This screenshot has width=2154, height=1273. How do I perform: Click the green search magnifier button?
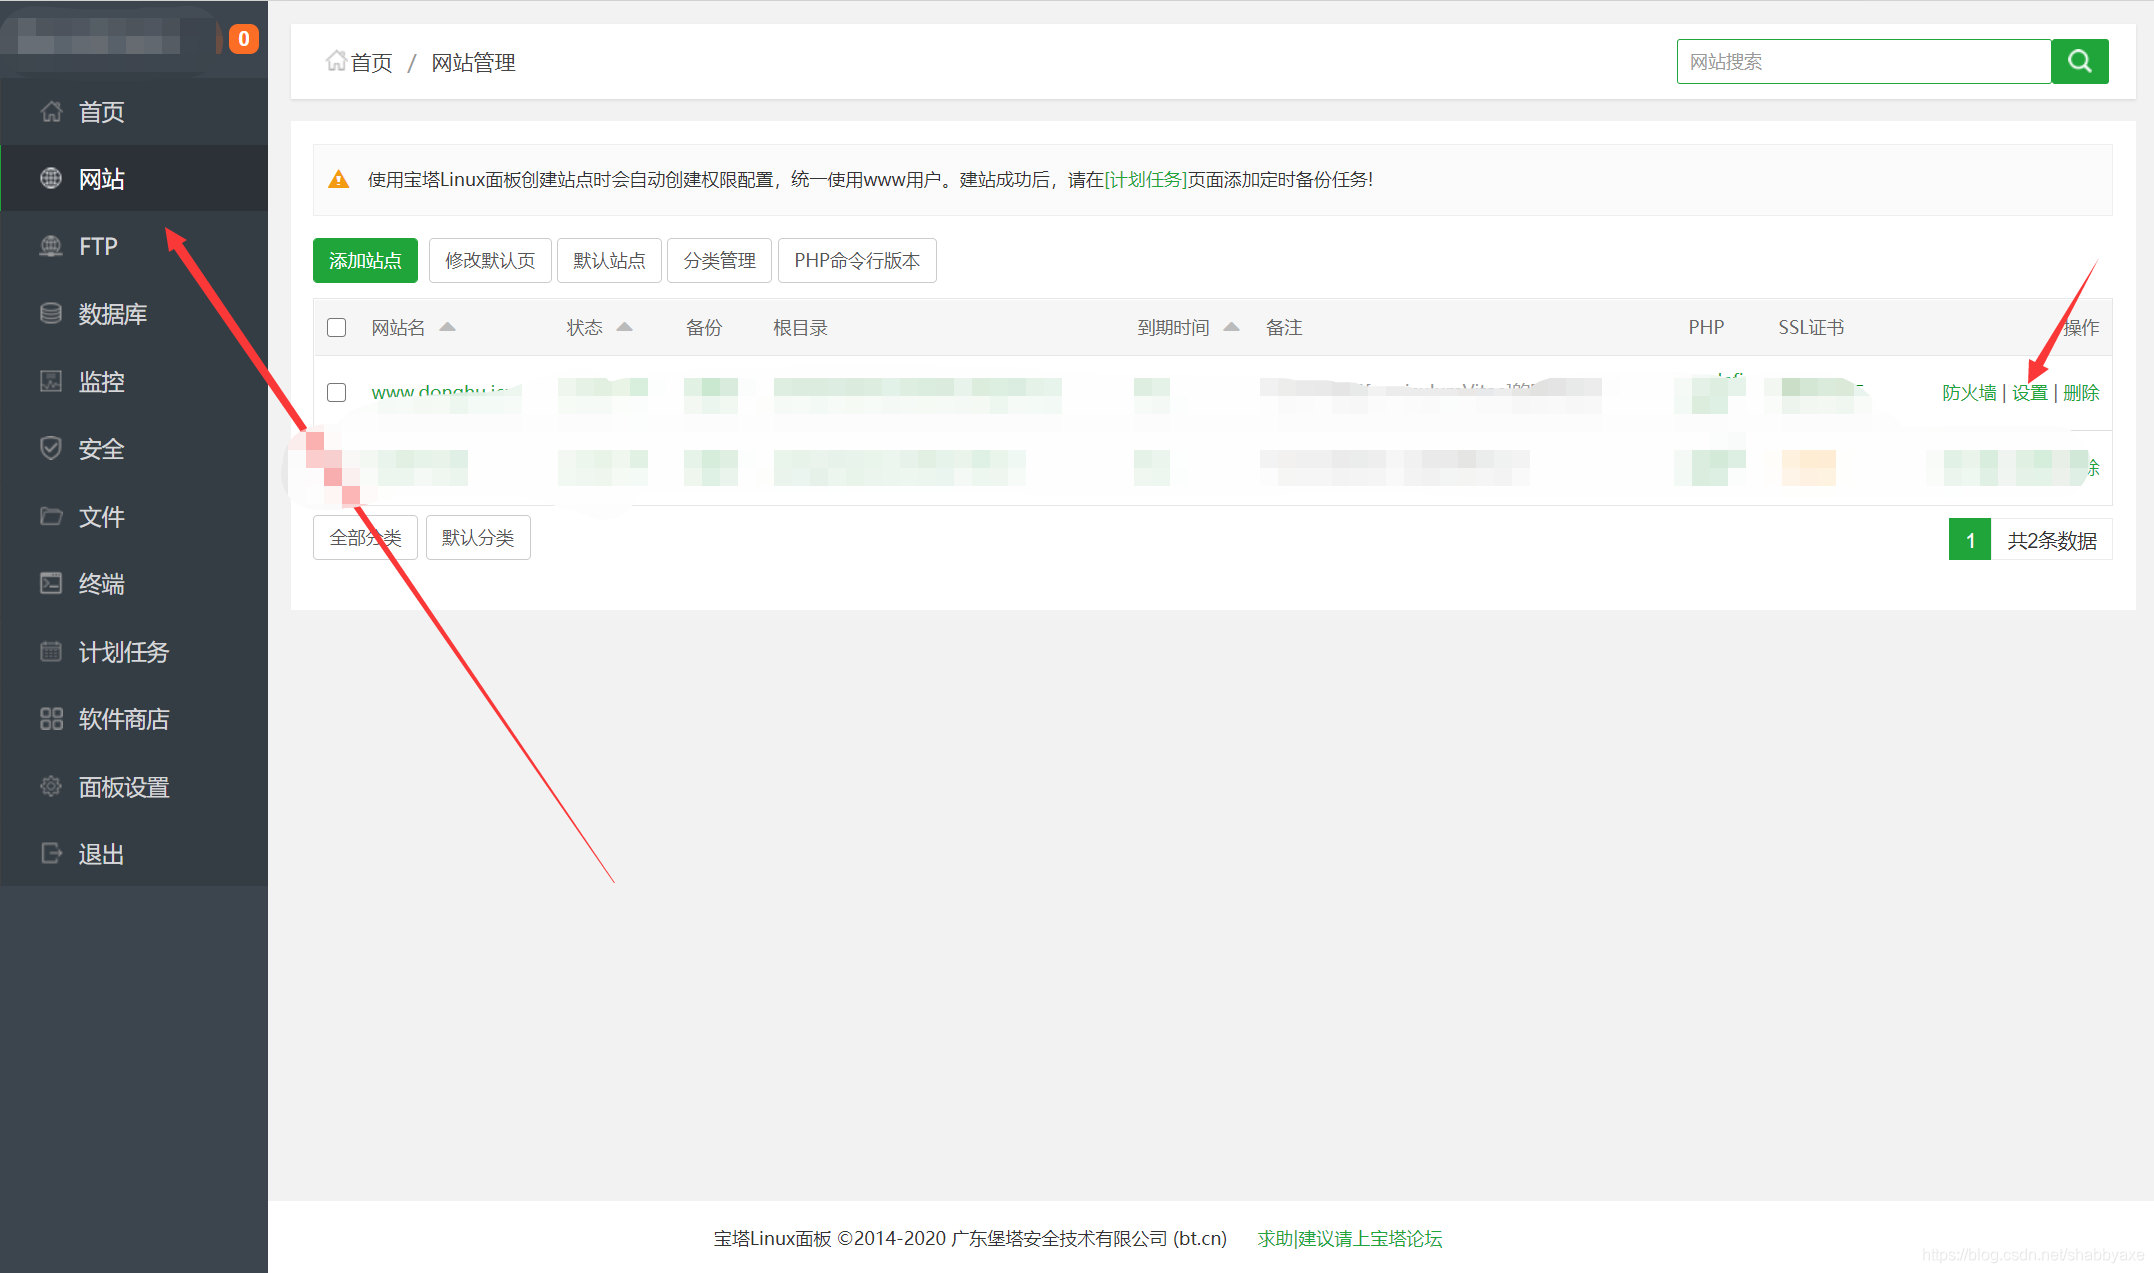click(2080, 62)
